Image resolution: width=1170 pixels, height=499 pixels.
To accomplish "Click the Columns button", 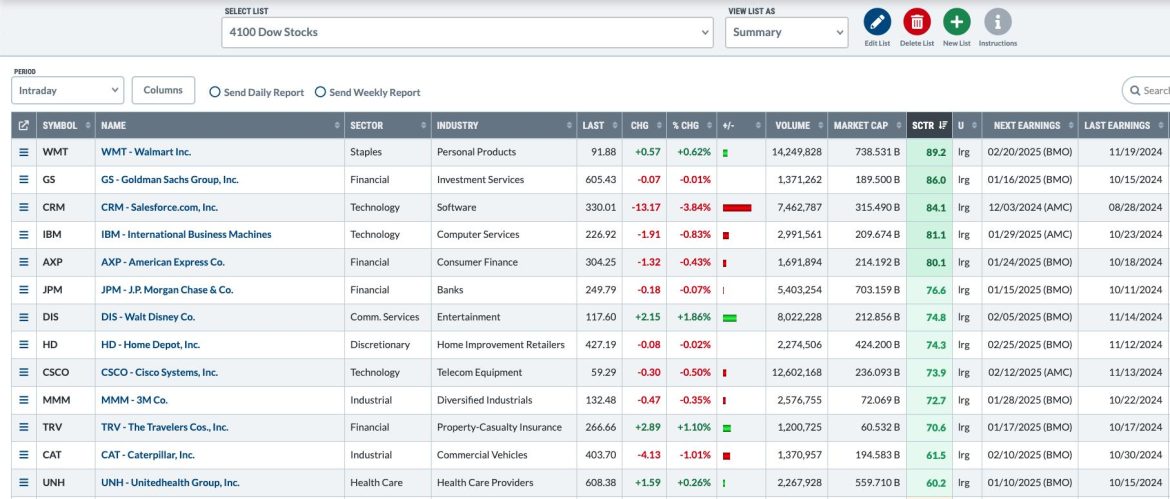I will point(163,90).
